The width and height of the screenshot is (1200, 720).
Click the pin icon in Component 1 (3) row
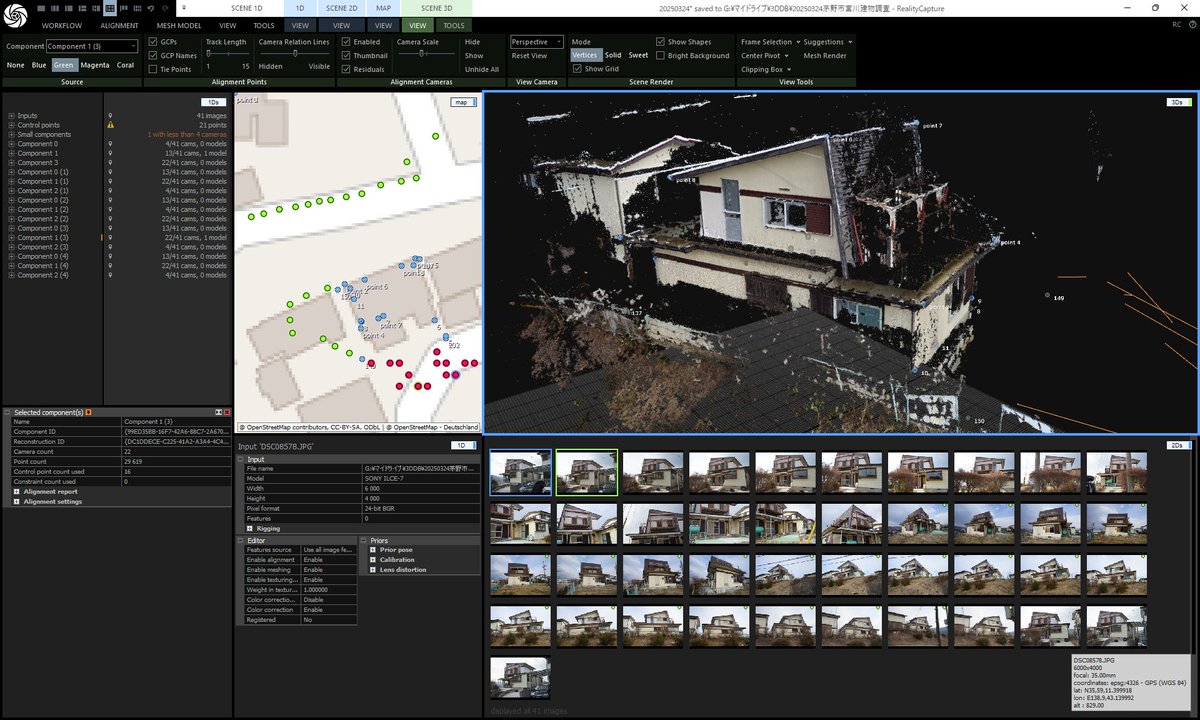coord(110,237)
